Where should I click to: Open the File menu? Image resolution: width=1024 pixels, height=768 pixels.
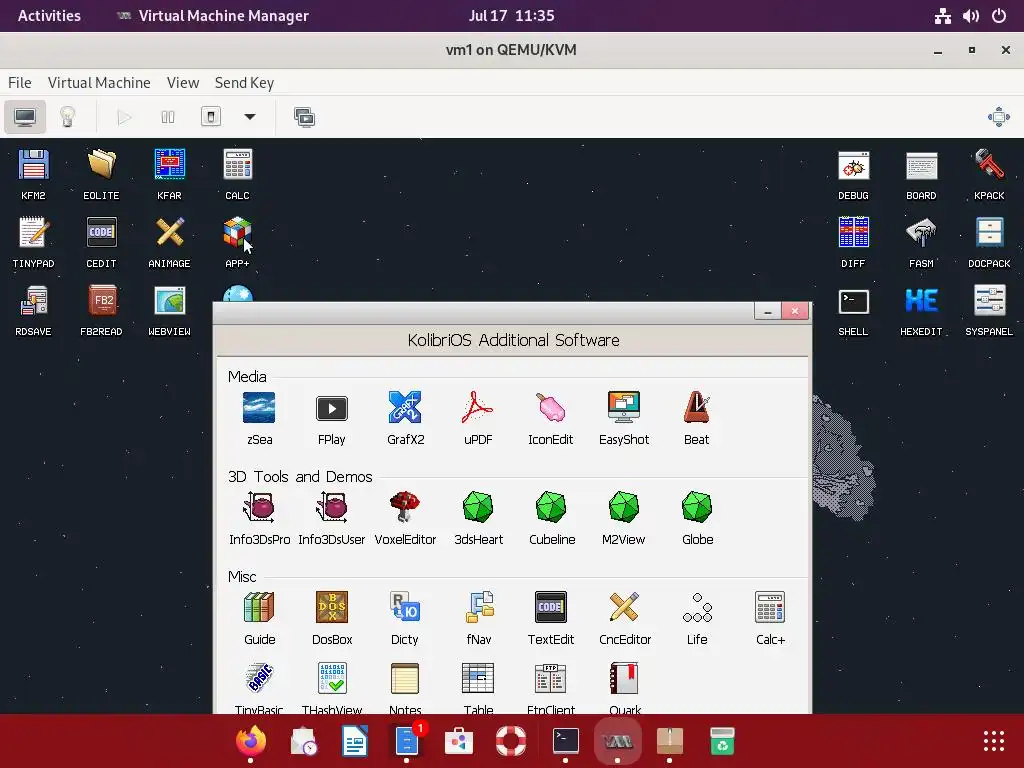coord(20,83)
